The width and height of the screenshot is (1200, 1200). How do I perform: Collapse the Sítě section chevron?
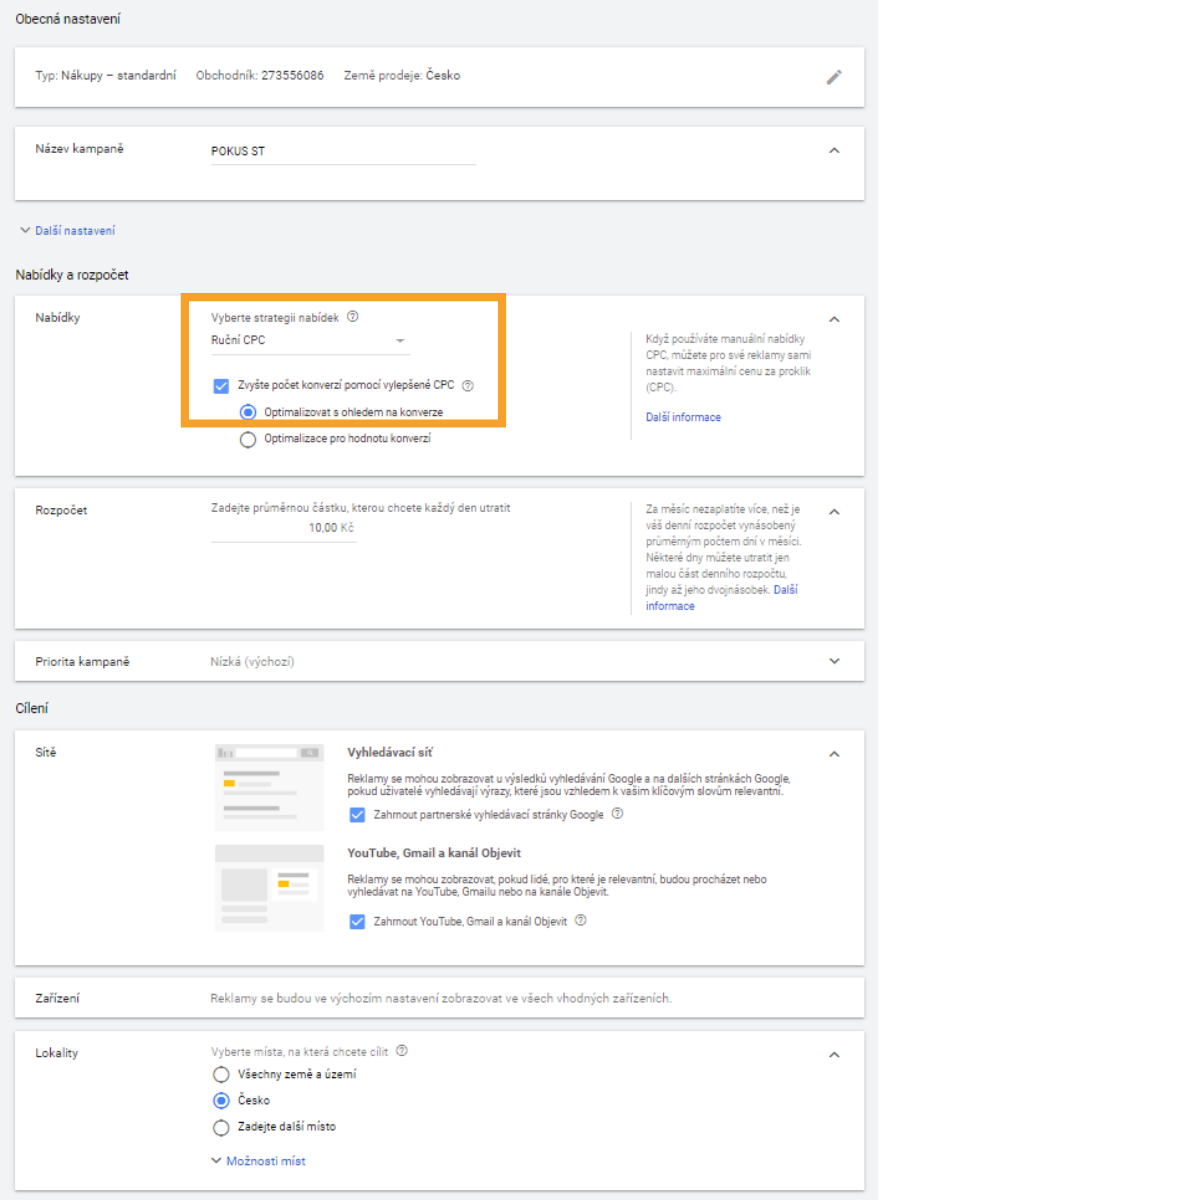[834, 754]
